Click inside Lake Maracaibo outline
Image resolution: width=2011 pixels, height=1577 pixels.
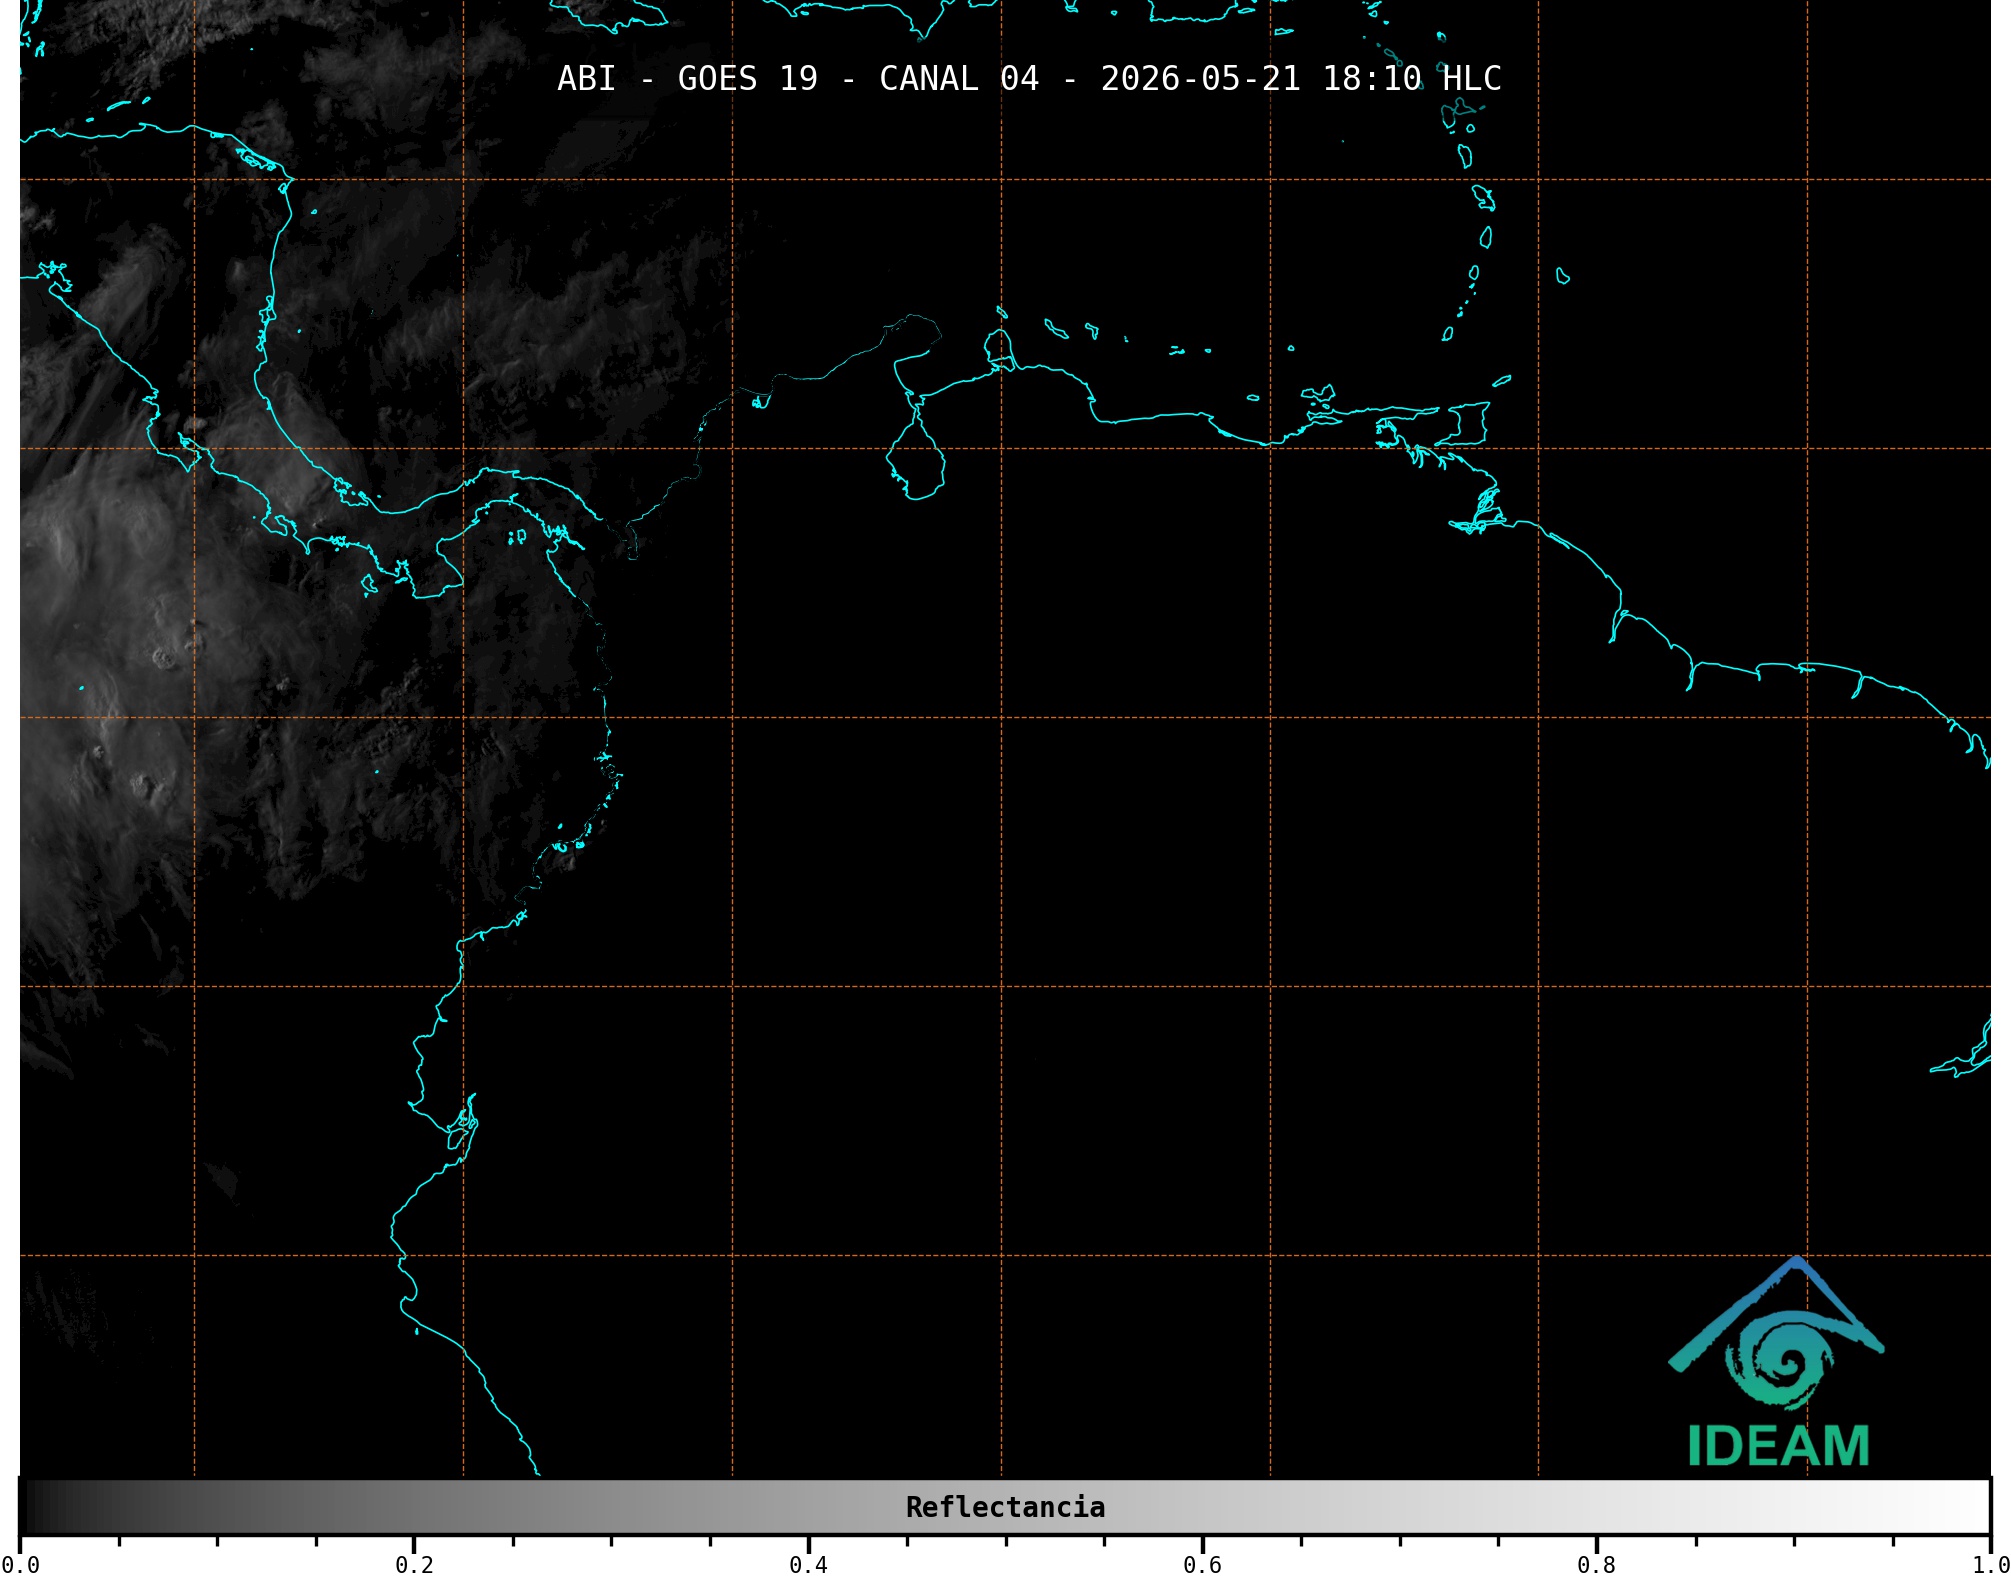[915, 463]
